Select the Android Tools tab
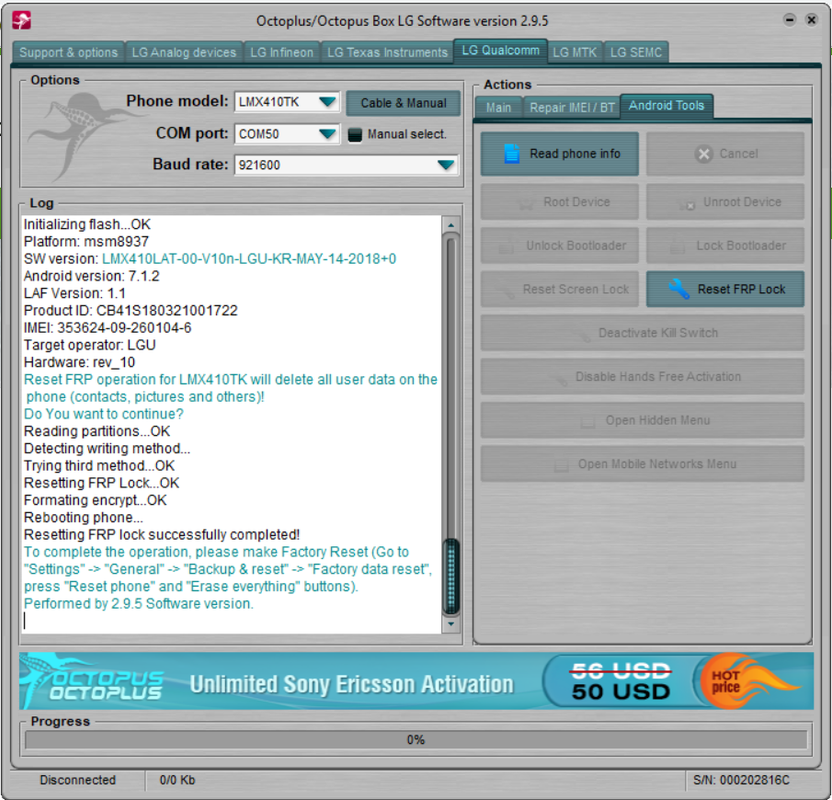This screenshot has height=800, width=832. tap(666, 106)
